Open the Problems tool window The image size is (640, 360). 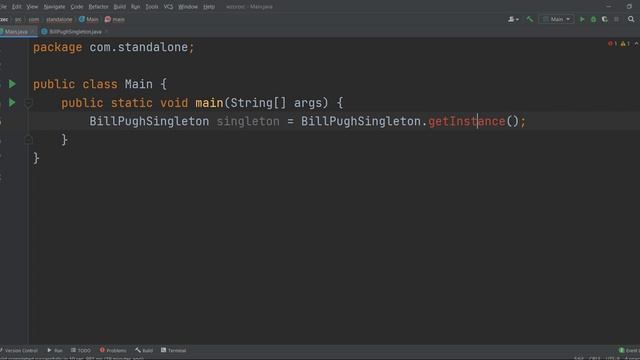pos(113,350)
